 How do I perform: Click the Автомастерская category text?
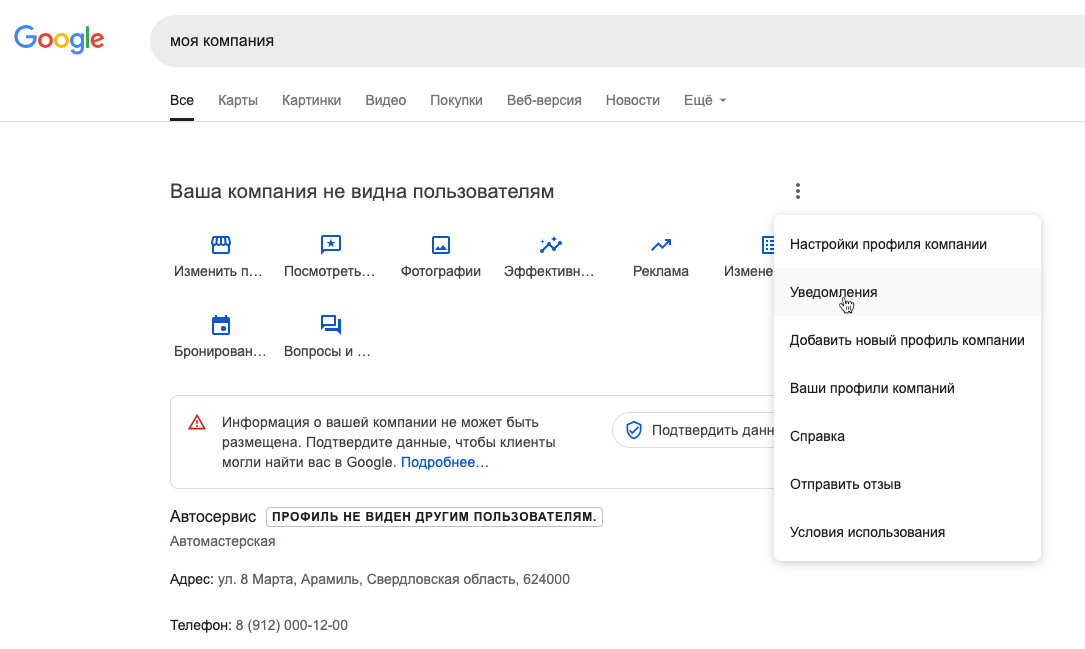click(x=223, y=541)
